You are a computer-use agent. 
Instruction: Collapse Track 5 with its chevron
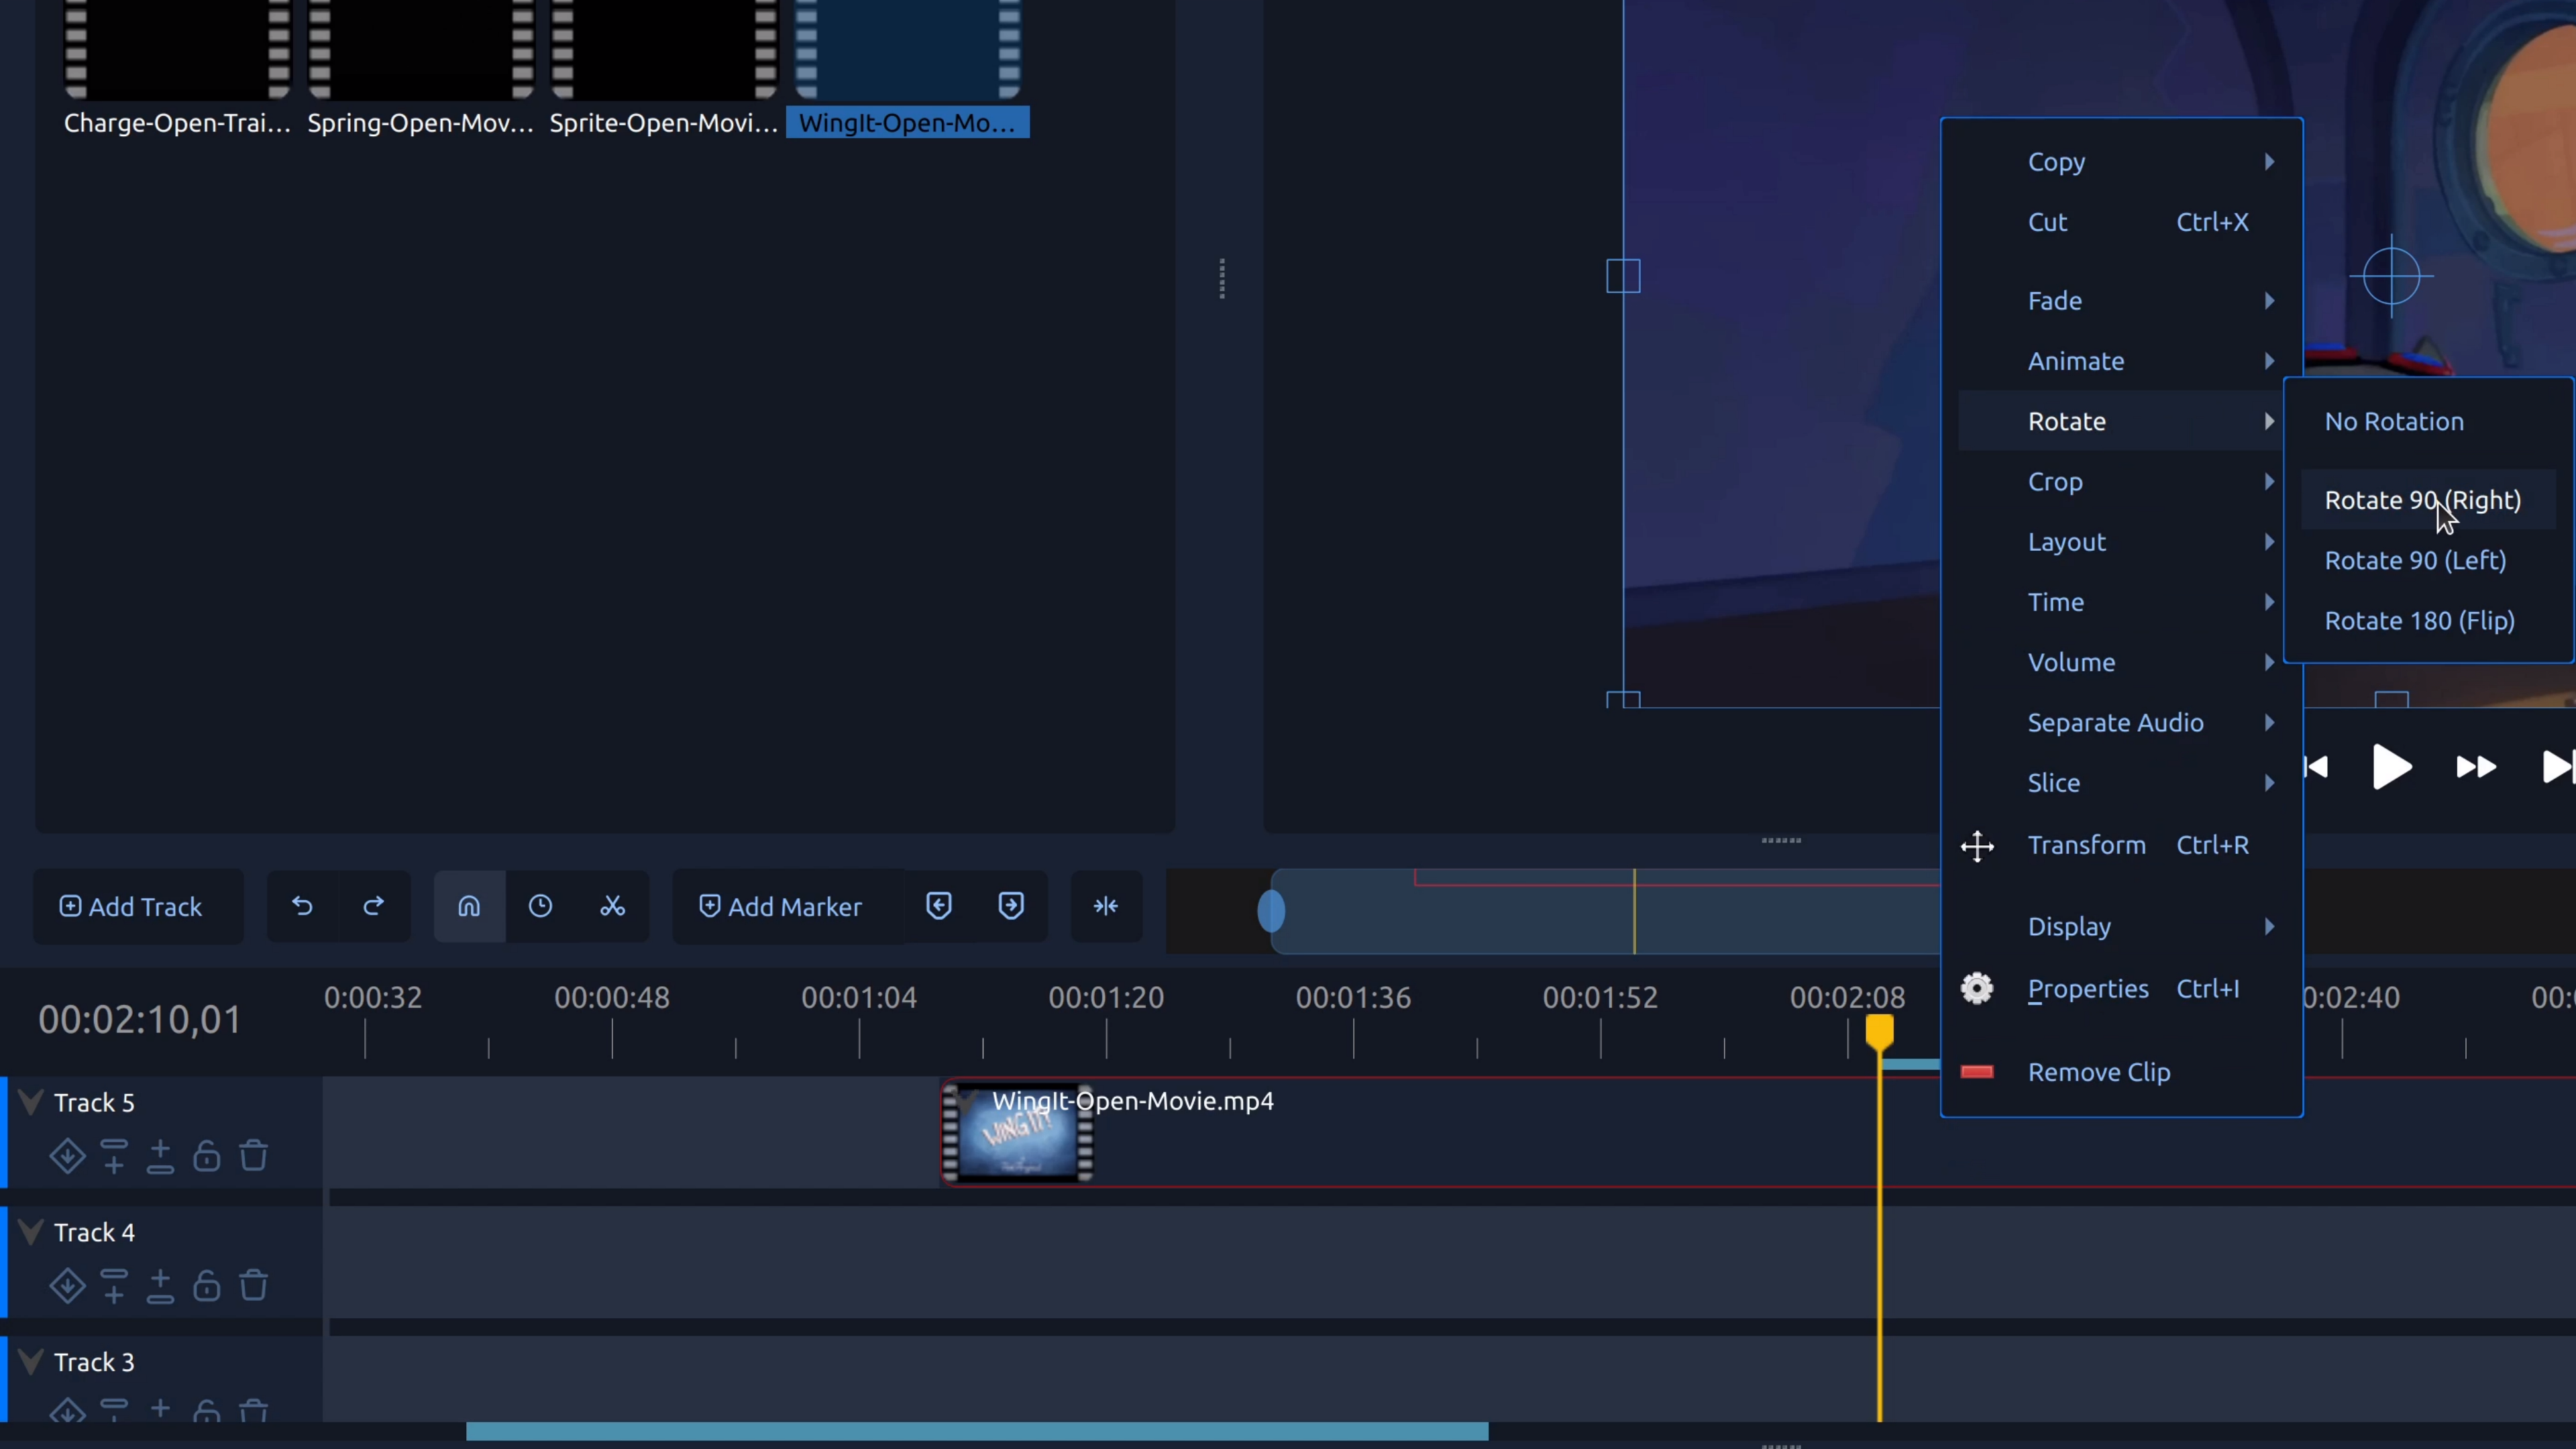point(31,1102)
